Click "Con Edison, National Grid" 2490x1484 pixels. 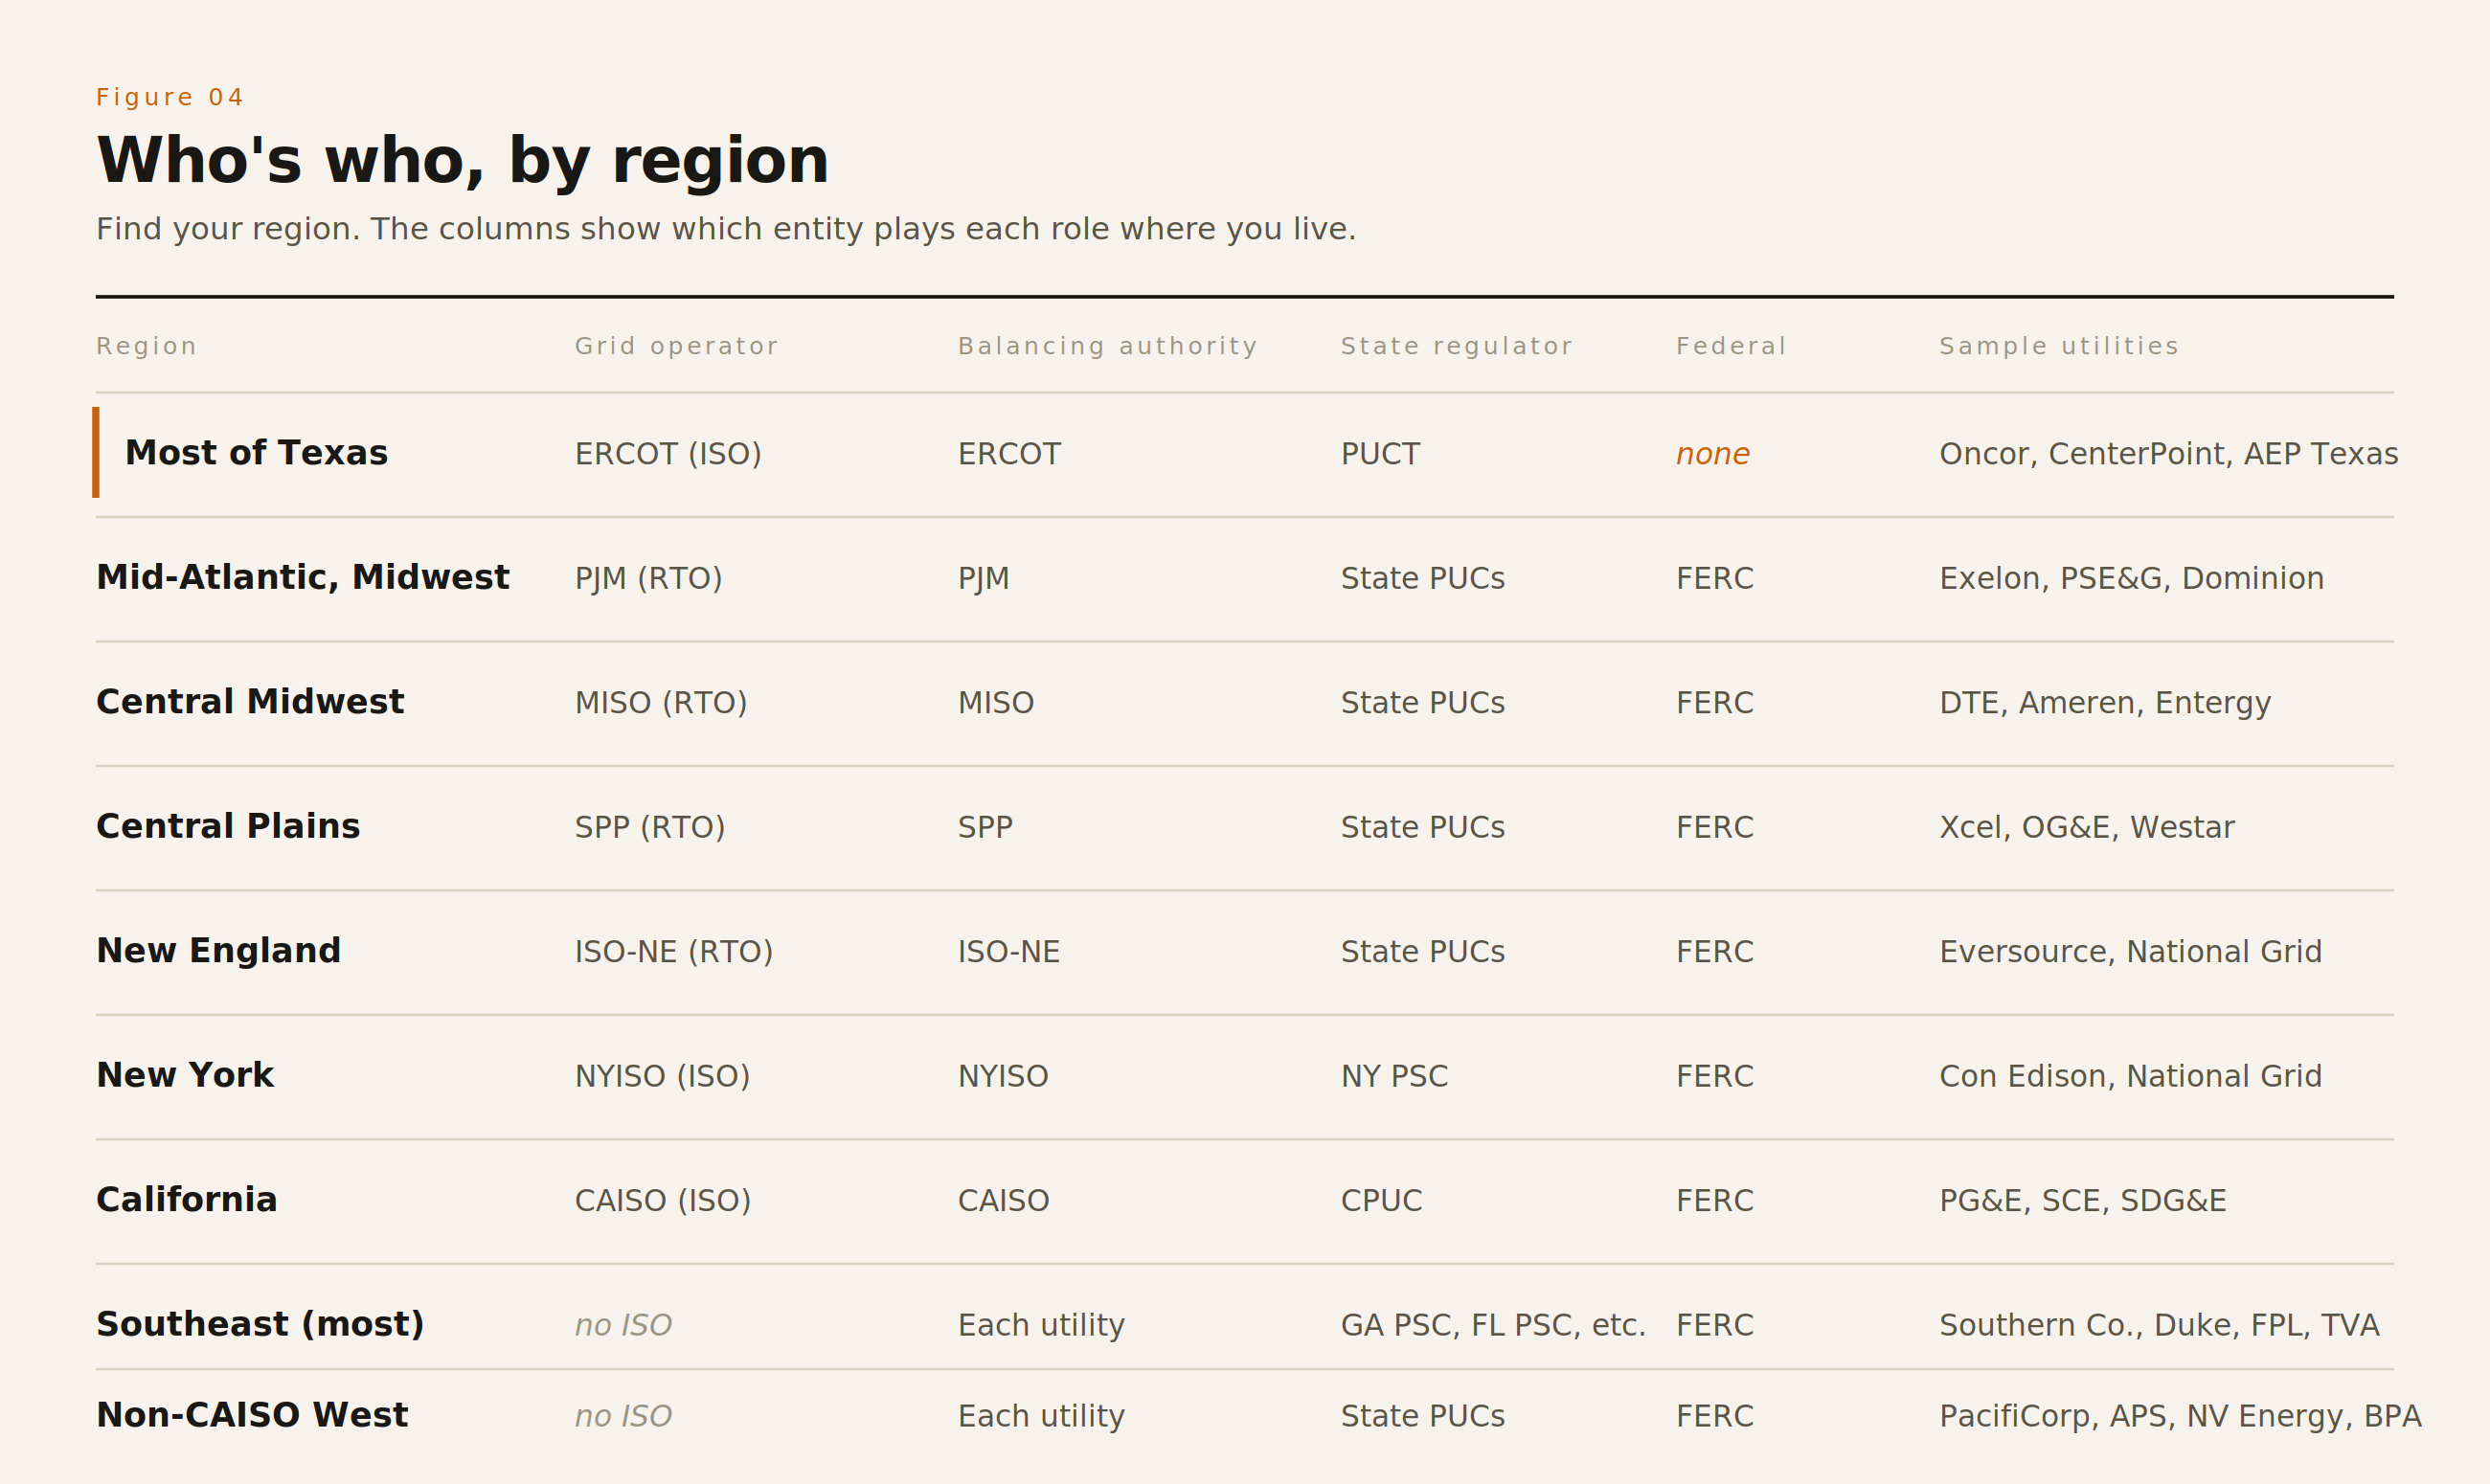pos(2131,1076)
